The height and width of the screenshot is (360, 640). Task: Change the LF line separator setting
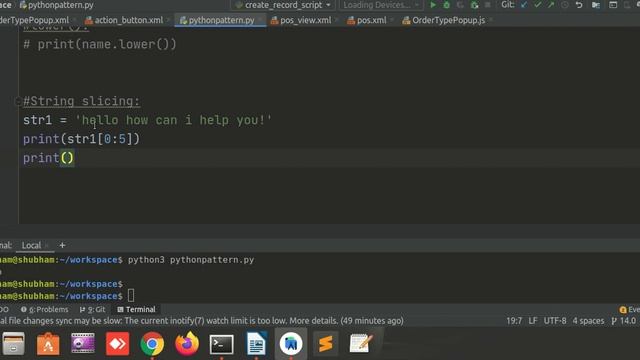pos(533,321)
